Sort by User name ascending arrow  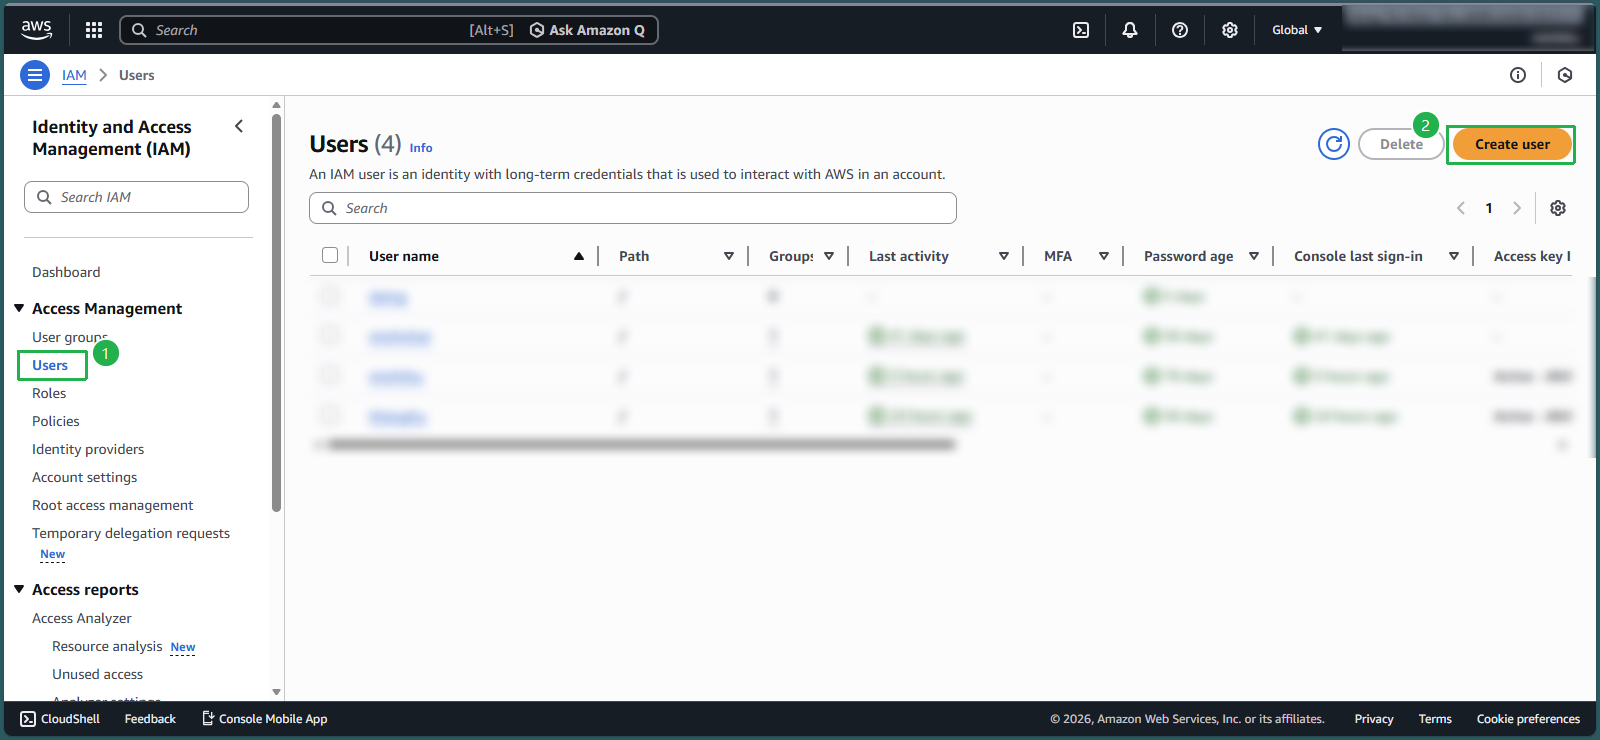[579, 256]
